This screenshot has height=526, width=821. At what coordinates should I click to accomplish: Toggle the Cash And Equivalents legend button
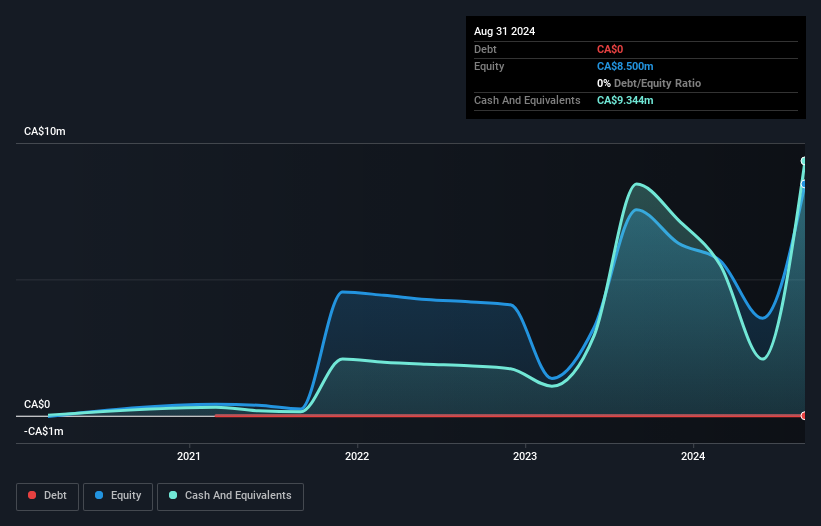[230, 496]
